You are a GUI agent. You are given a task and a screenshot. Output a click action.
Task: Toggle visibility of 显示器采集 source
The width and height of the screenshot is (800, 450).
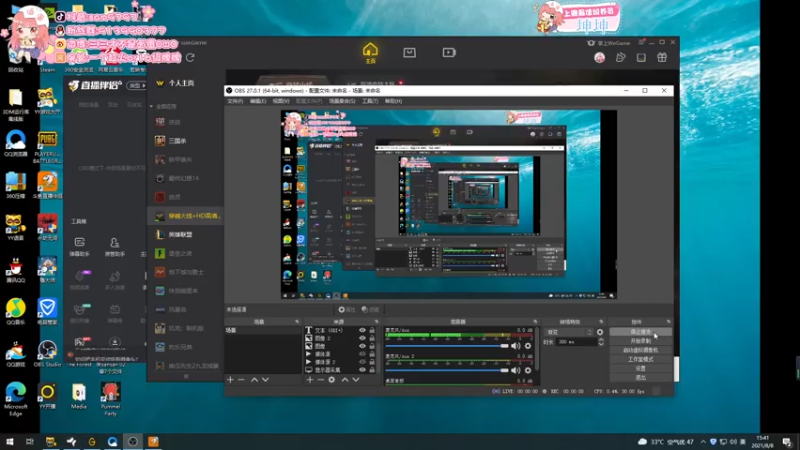coord(362,370)
